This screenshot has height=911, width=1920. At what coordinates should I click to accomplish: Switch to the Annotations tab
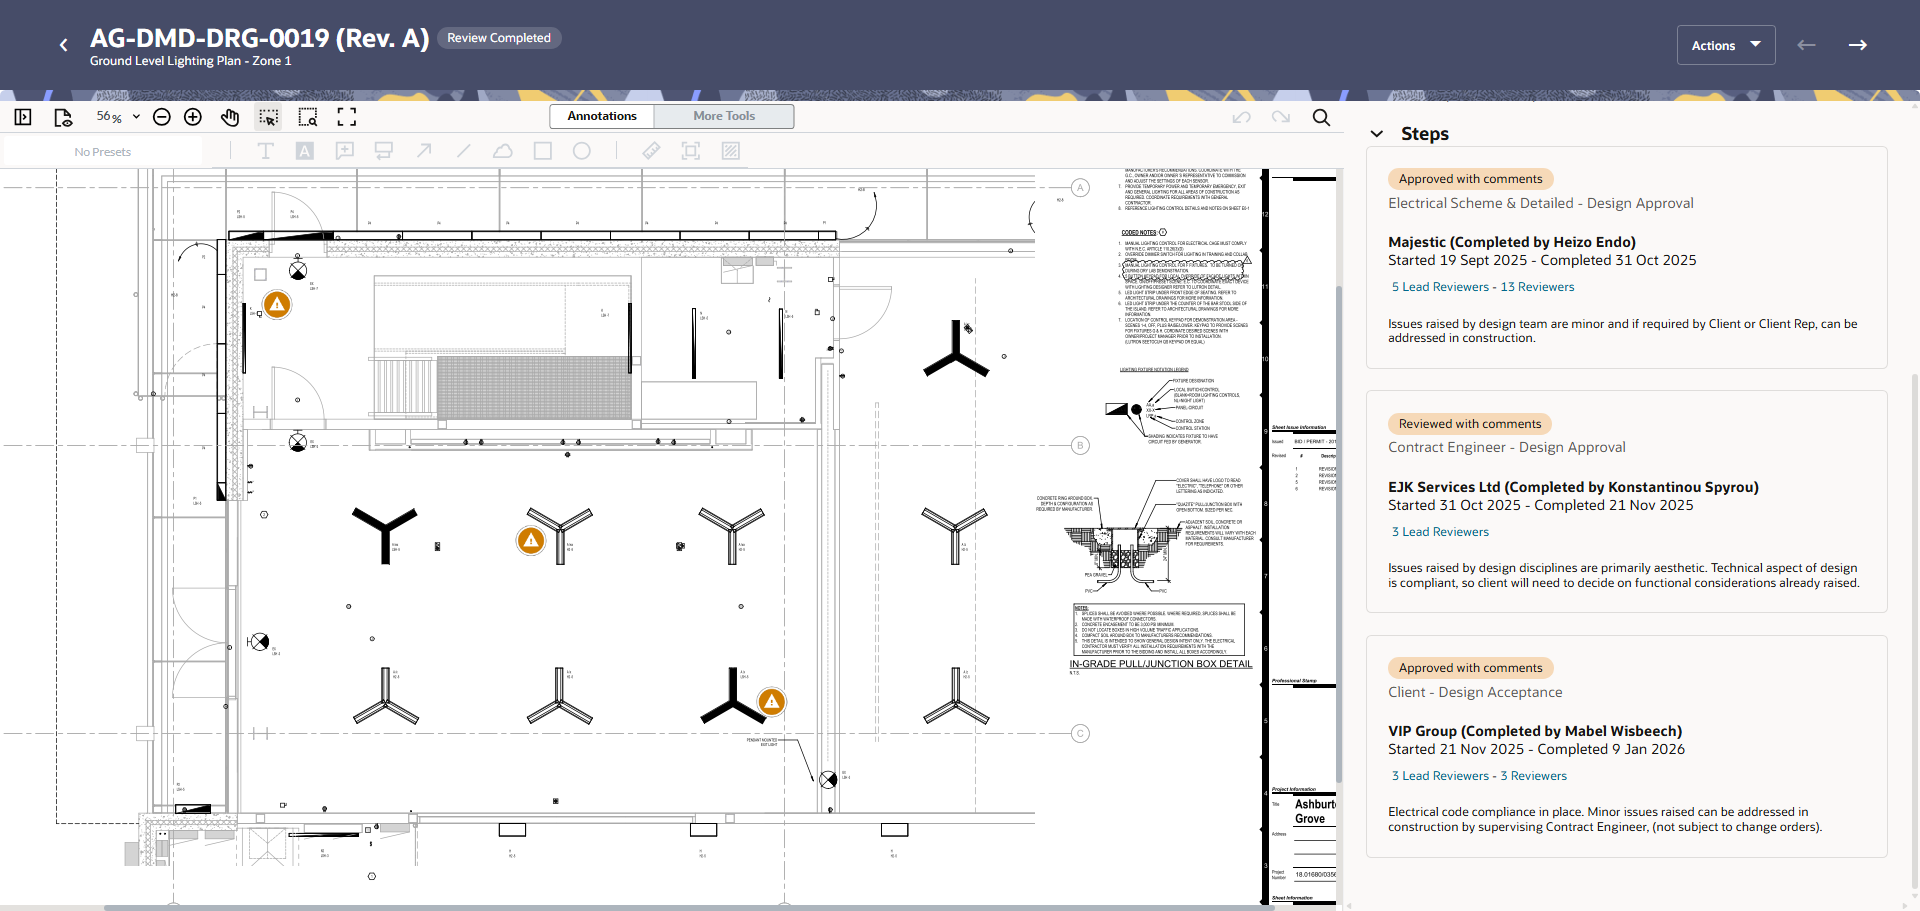pyautogui.click(x=602, y=116)
